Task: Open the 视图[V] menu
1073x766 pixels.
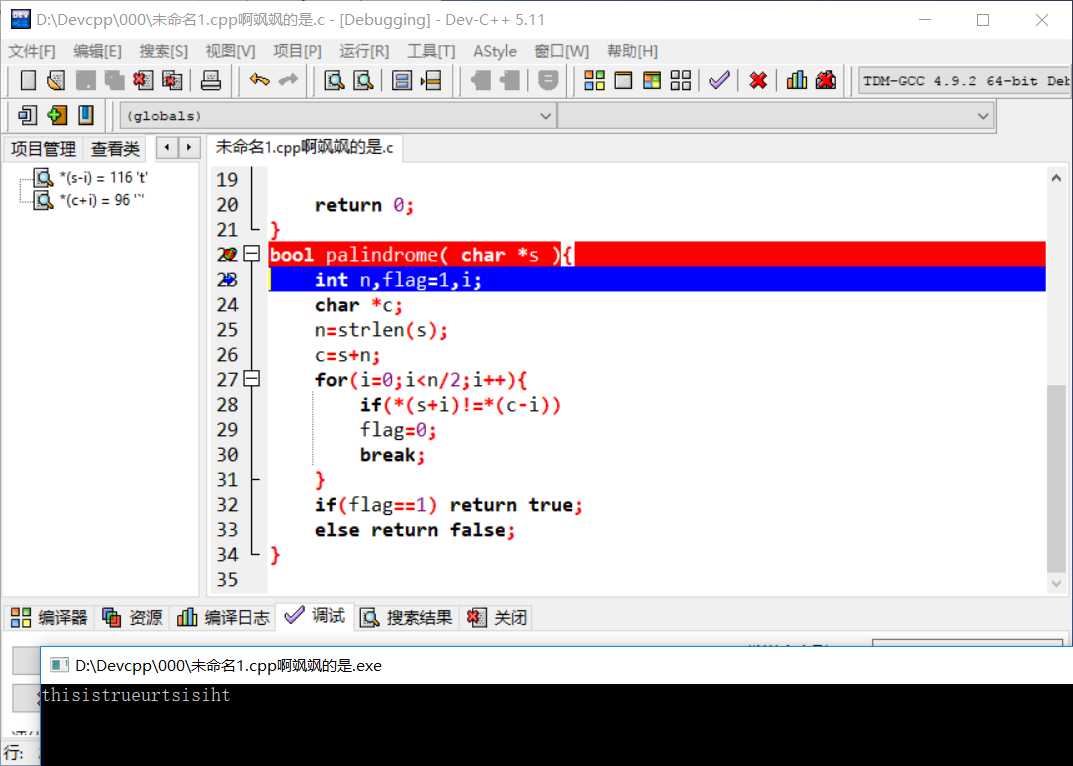Action: pos(230,51)
